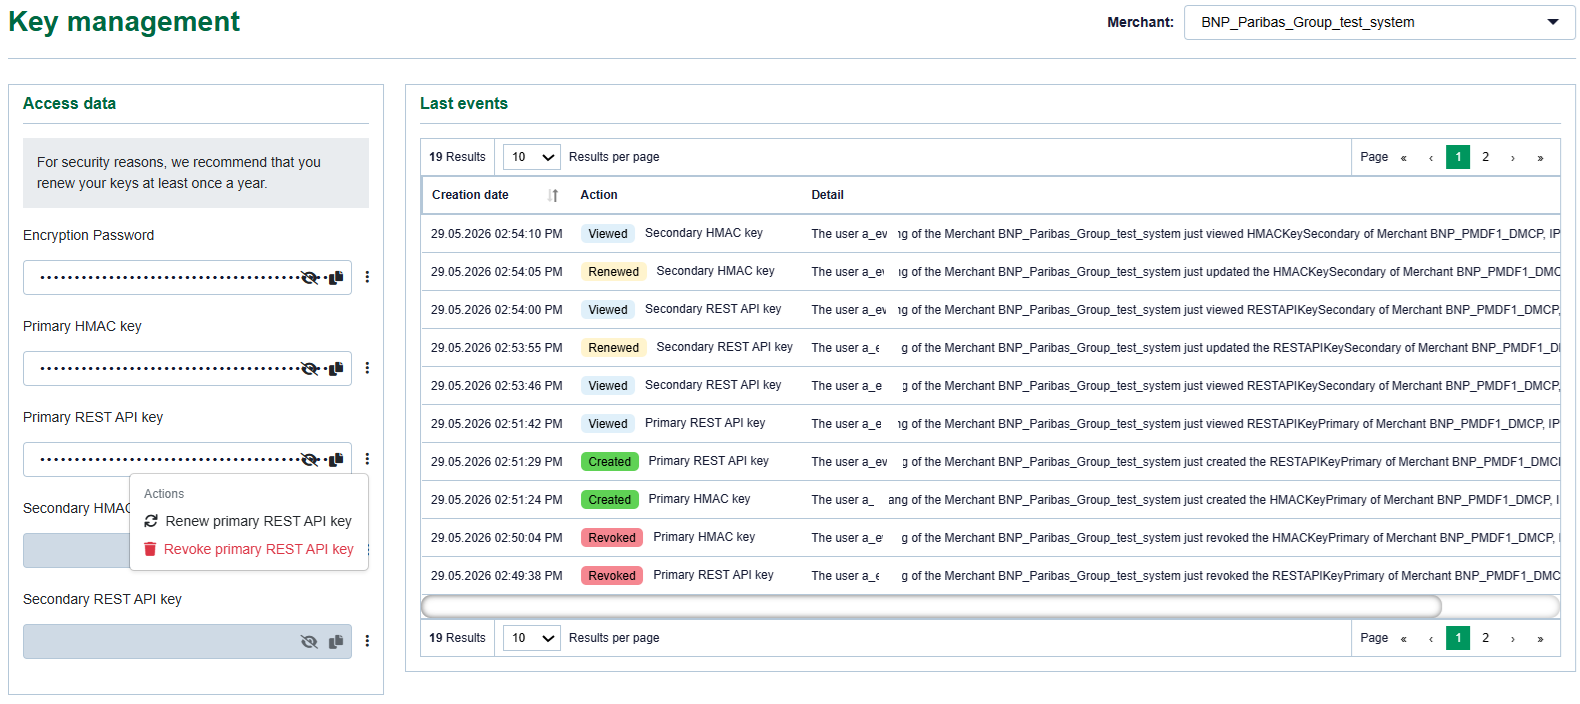Go to page 2 in top pagination

1485,157
